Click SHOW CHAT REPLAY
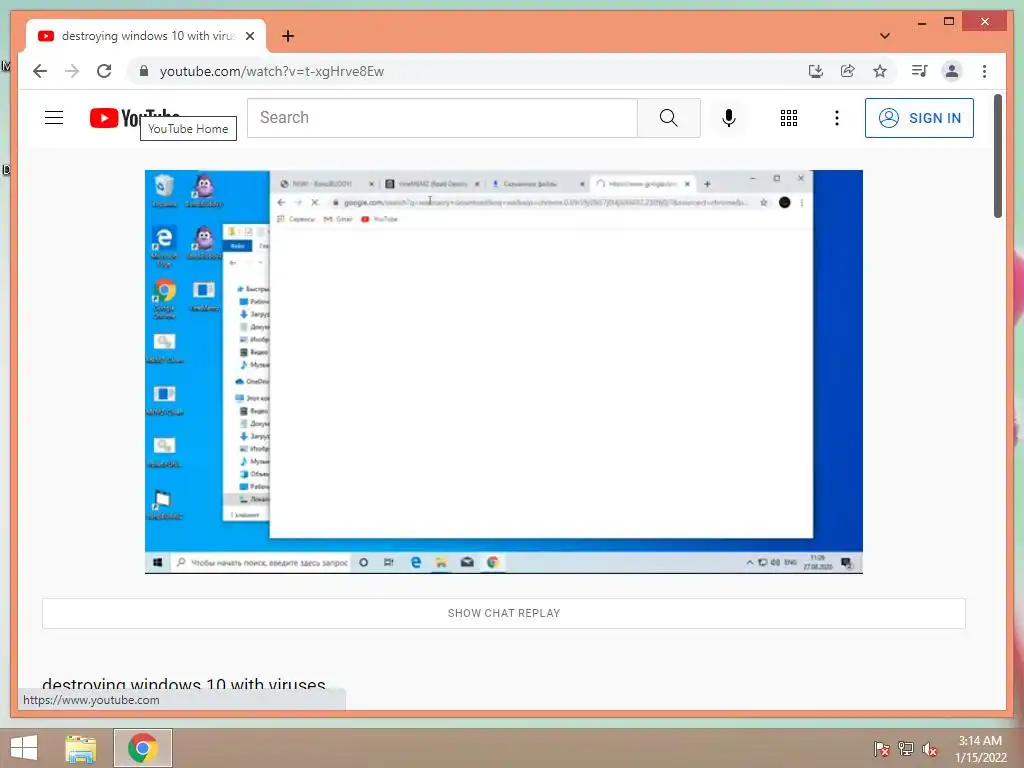This screenshot has width=1024, height=768. click(x=504, y=613)
